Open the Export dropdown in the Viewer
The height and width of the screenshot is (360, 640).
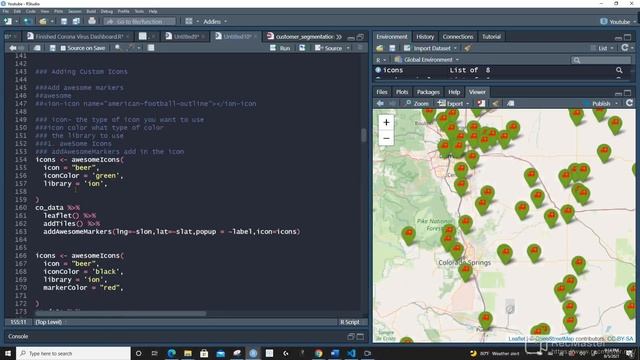click(453, 103)
